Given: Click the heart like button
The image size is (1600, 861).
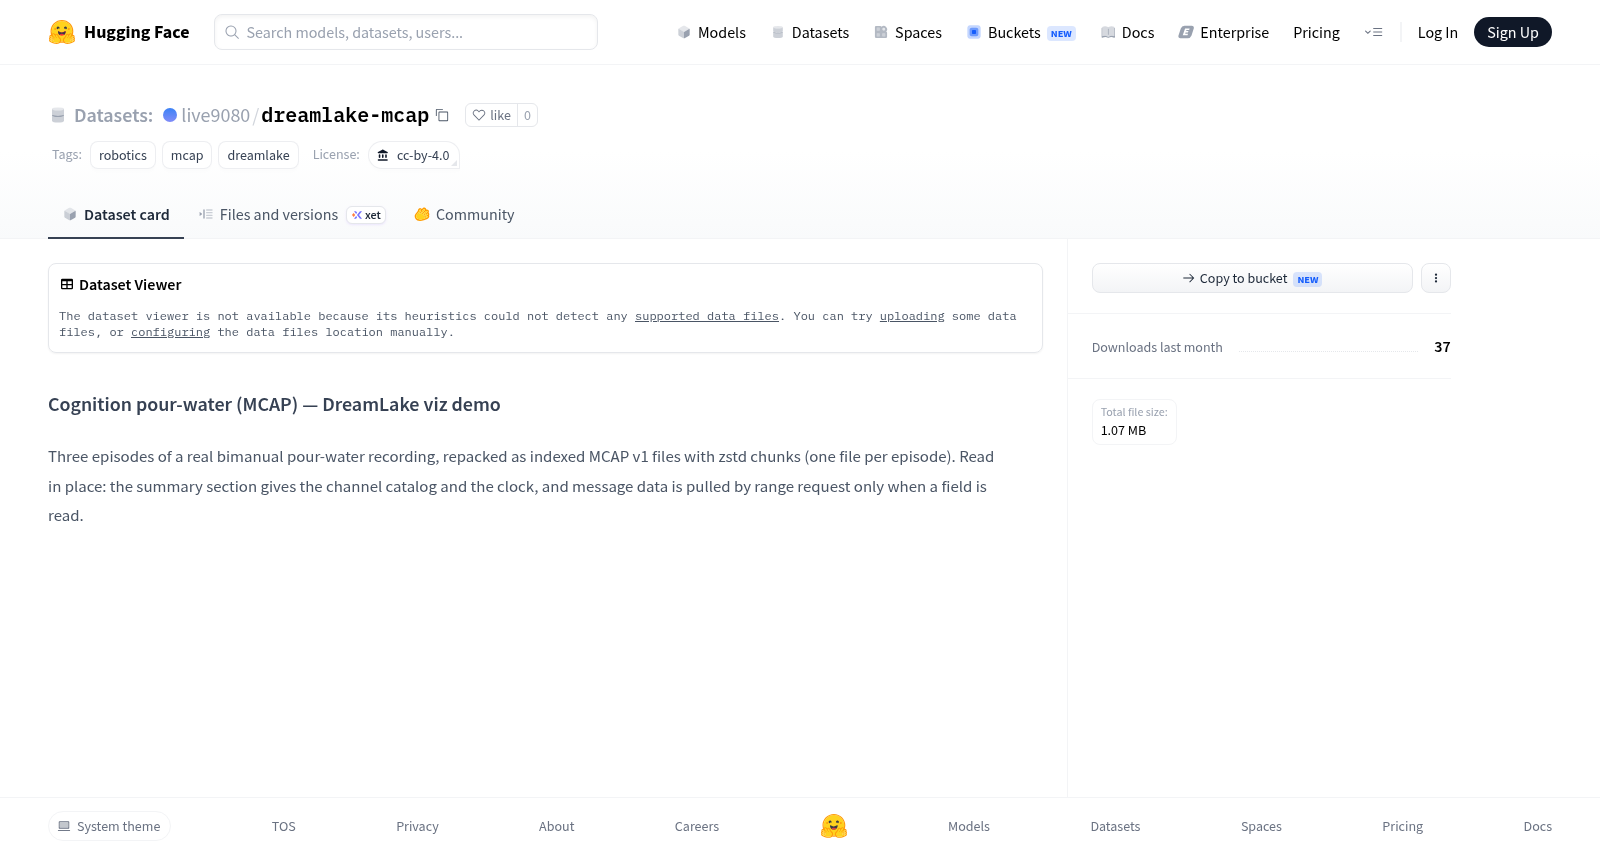Looking at the screenshot, I should coord(491,115).
